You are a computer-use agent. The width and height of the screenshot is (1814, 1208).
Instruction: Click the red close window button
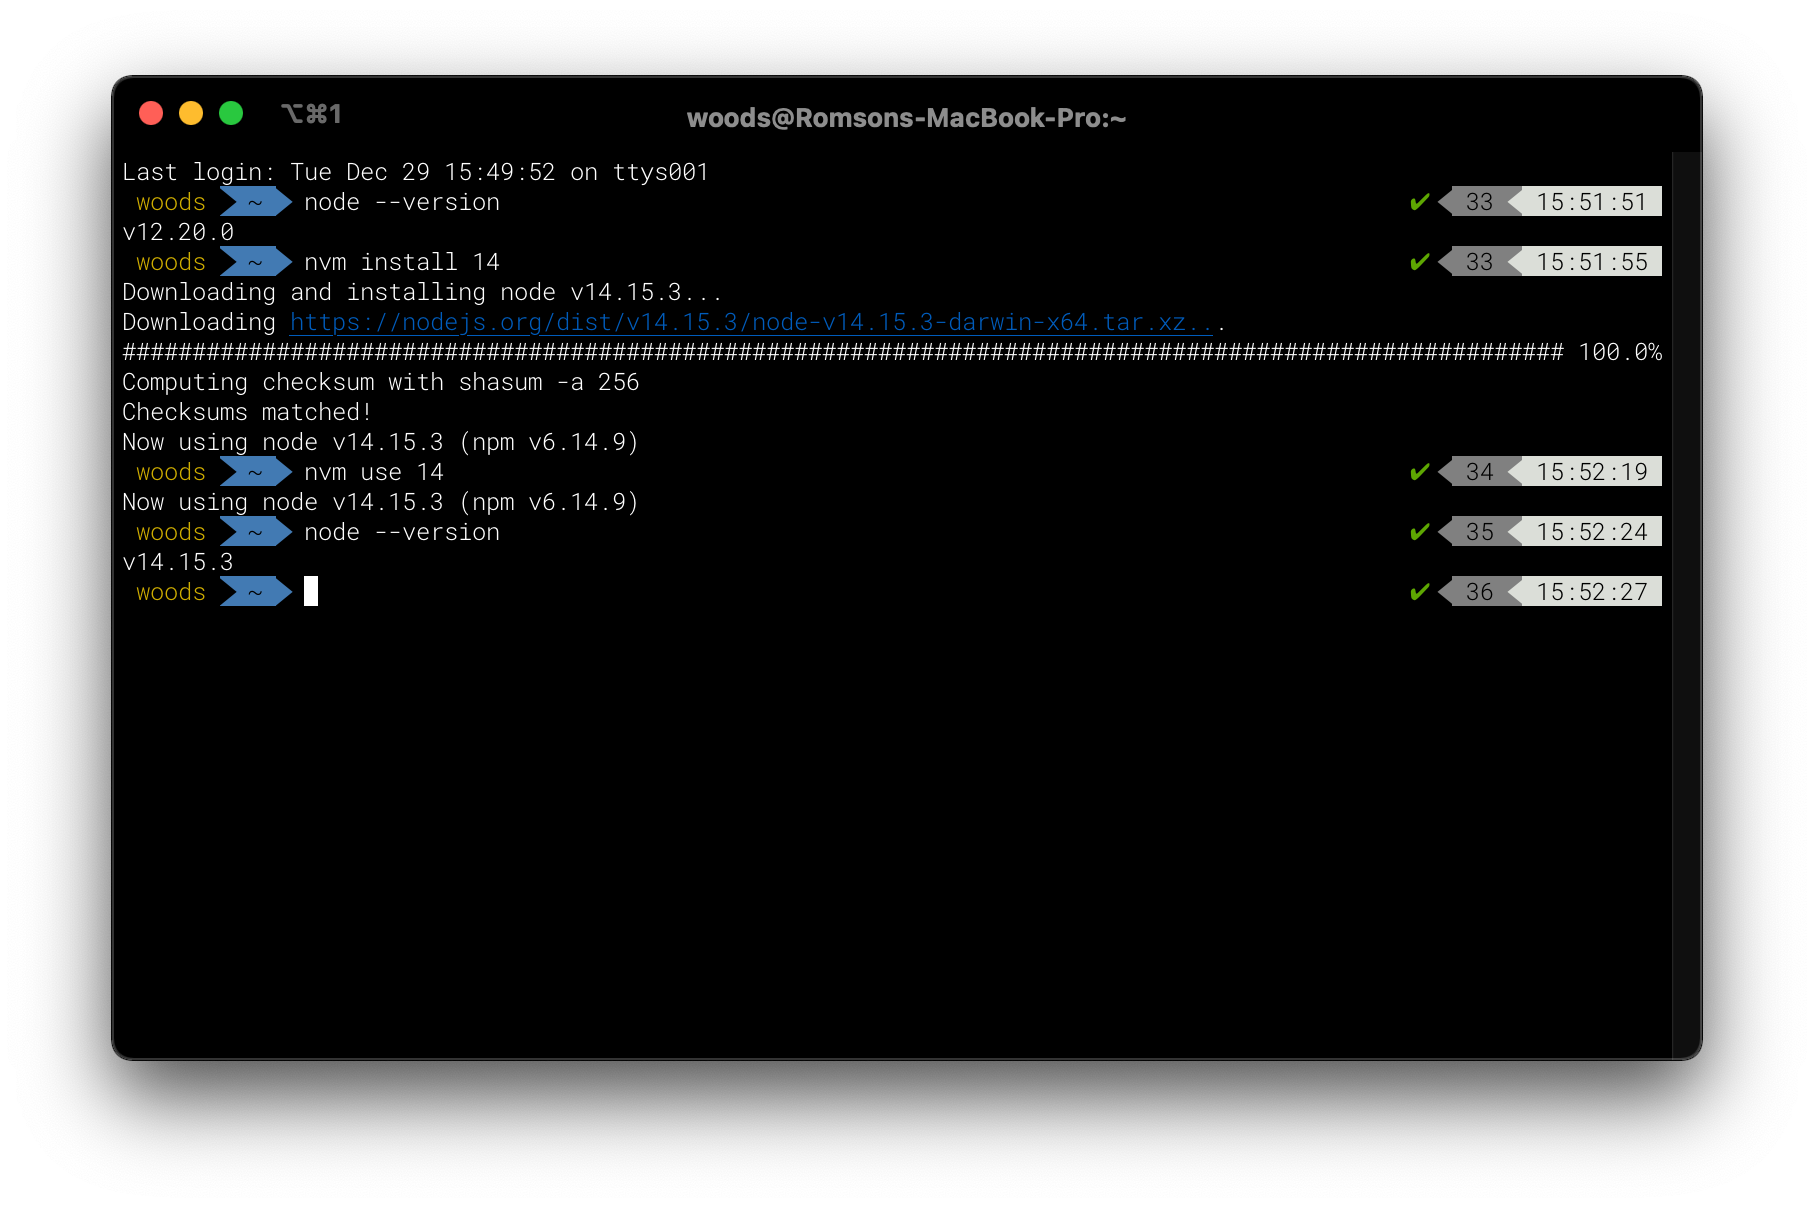pyautogui.click(x=151, y=113)
